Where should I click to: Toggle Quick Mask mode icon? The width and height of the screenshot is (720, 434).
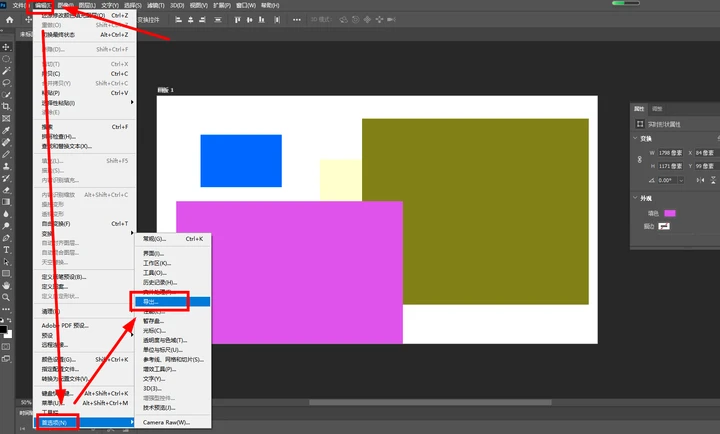[x=6, y=347]
